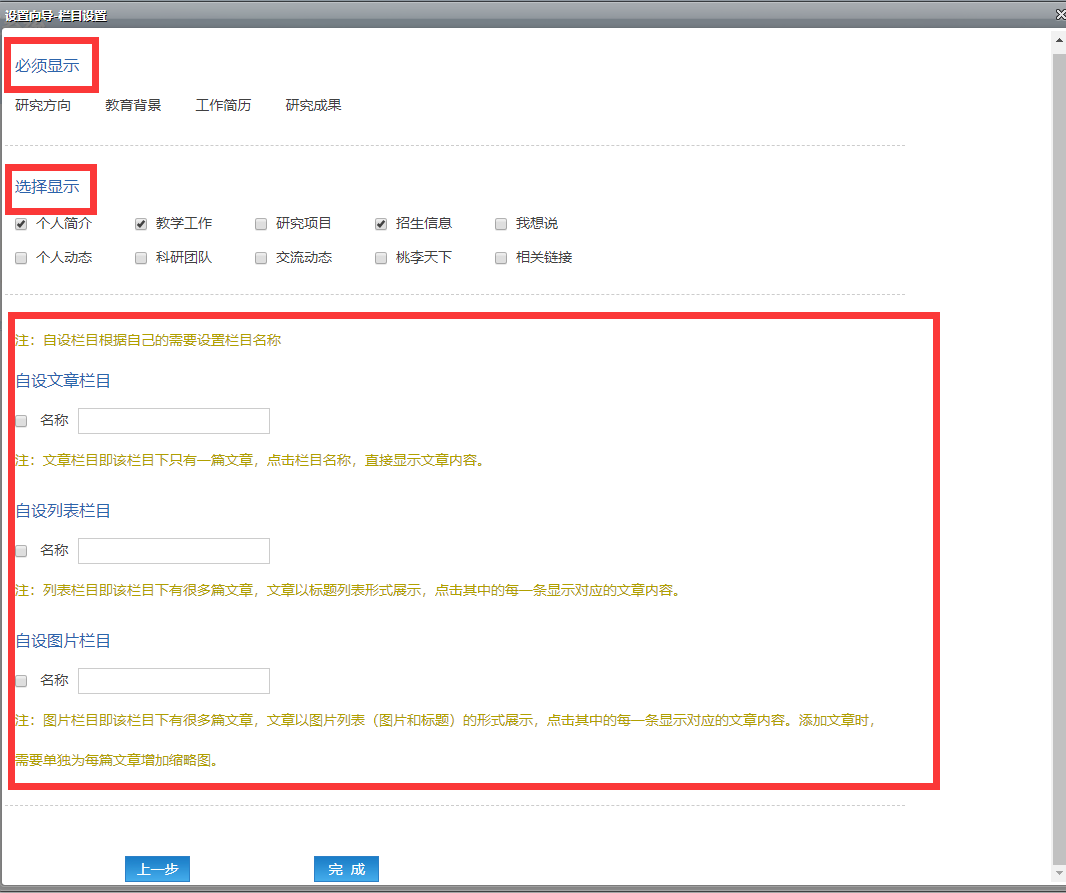Check the 科研团队 option

point(141,258)
